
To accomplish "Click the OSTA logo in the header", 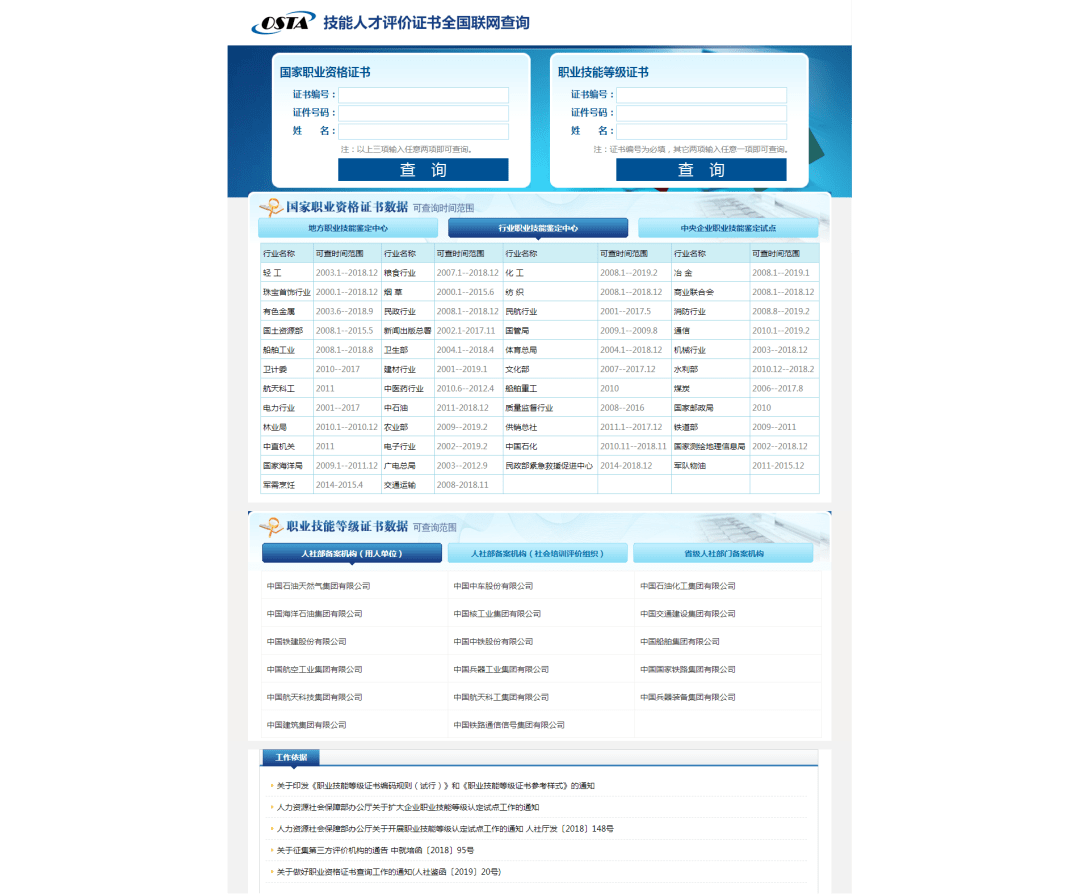I will (283, 23).
